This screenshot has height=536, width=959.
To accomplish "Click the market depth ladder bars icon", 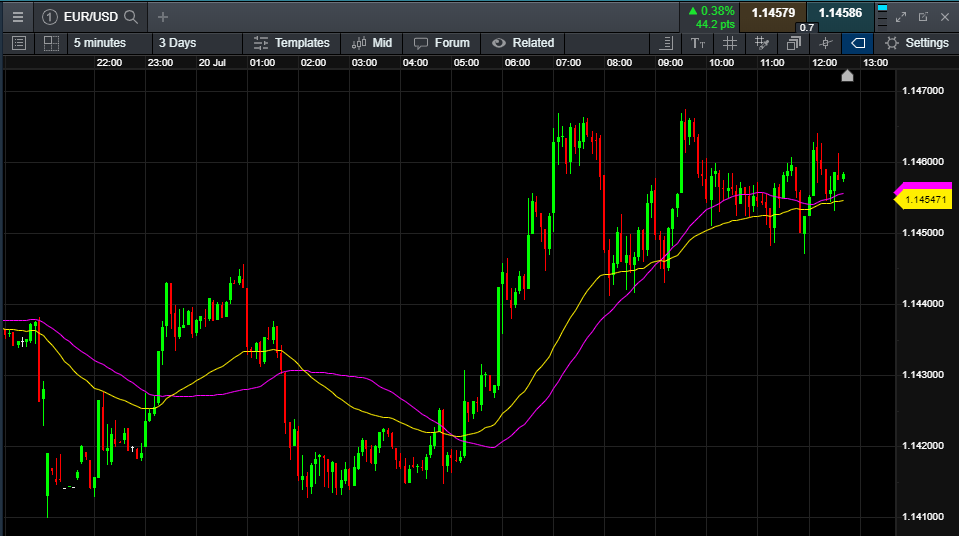I will click(x=882, y=16).
